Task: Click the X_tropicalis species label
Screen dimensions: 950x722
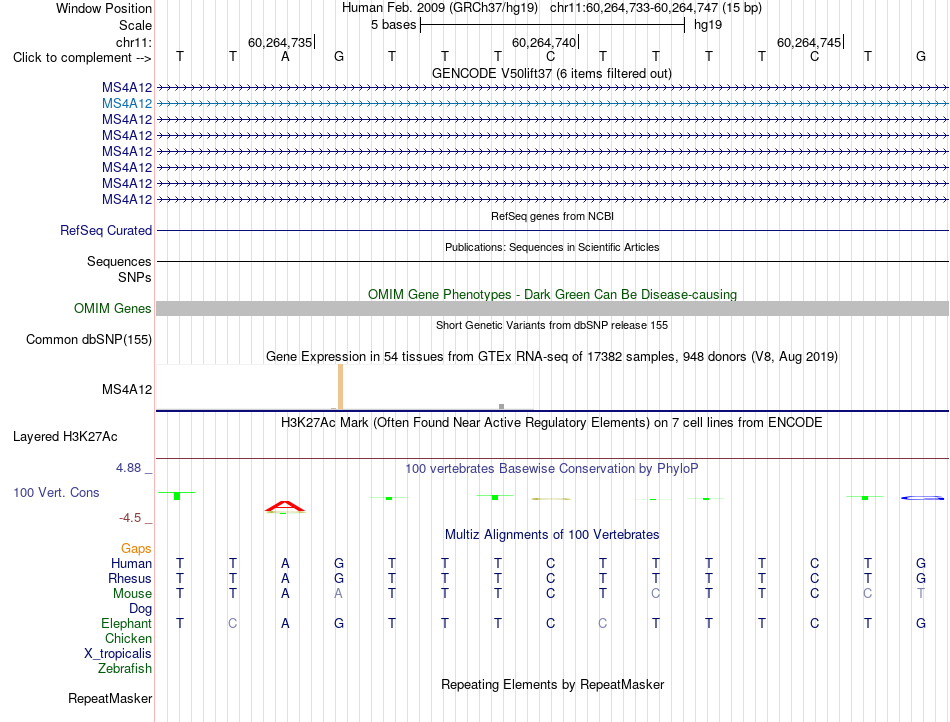Action: 118,654
